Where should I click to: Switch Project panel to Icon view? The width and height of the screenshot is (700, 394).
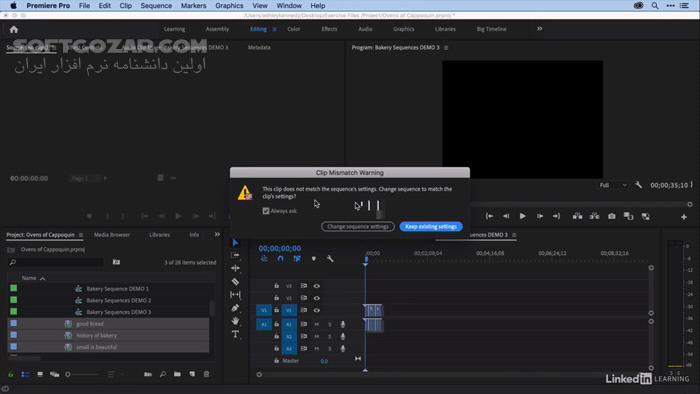(x=40, y=374)
